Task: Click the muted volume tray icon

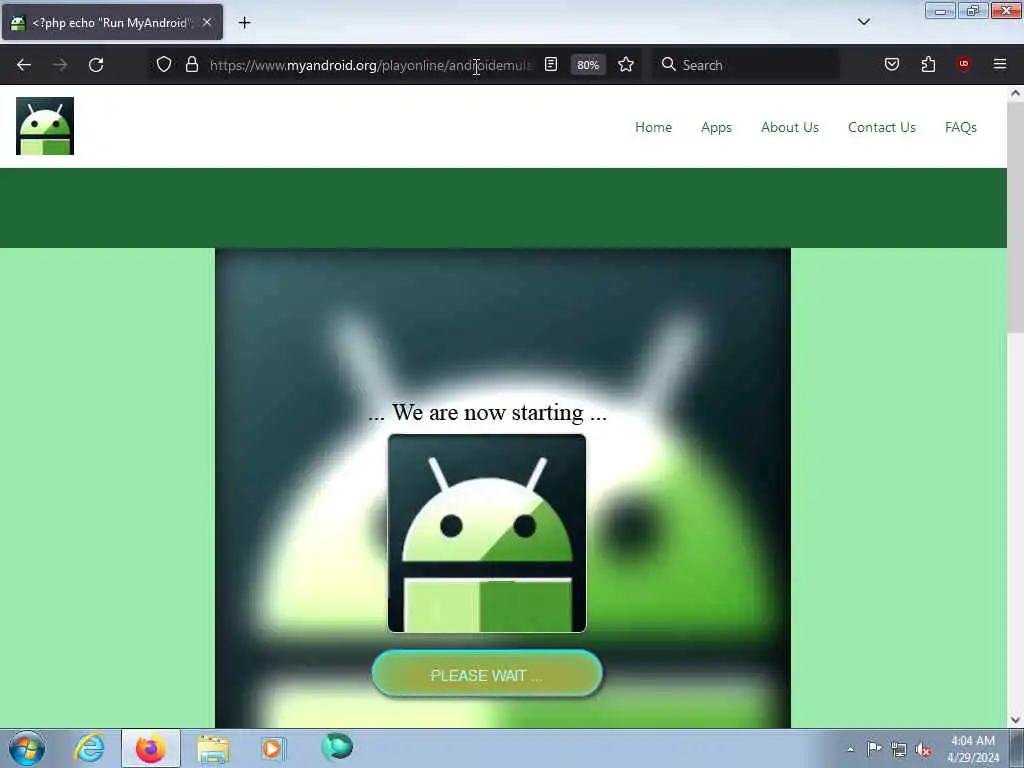Action: click(x=923, y=750)
